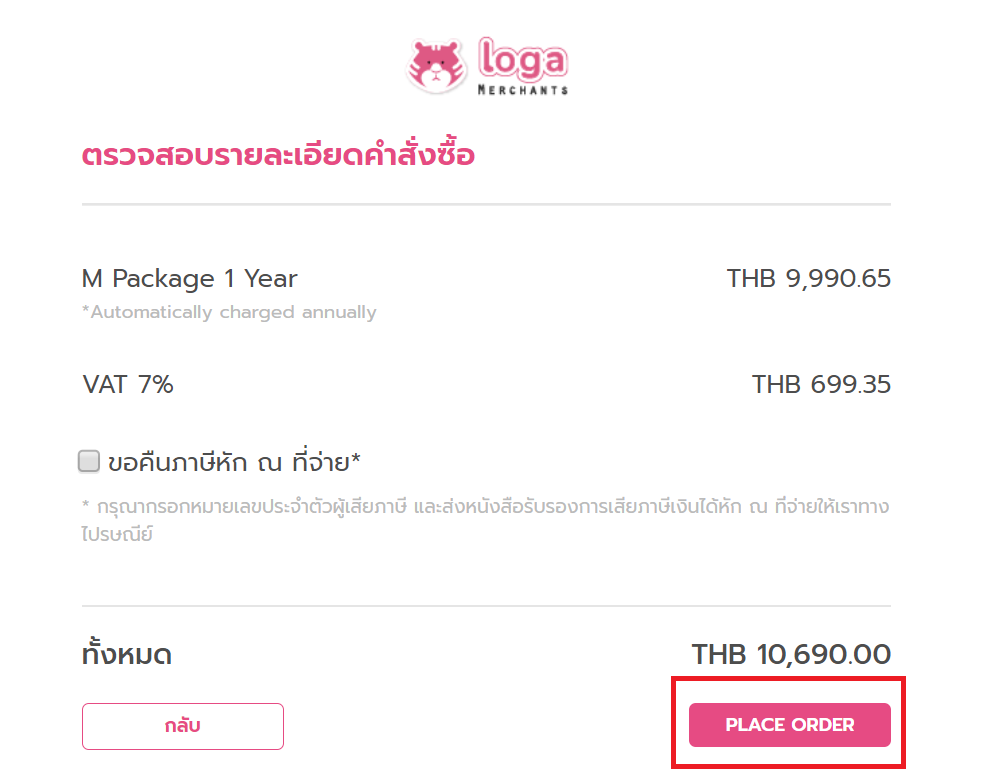
Task: Click the asterisk starting the grey footnote
Action: (x=86, y=504)
